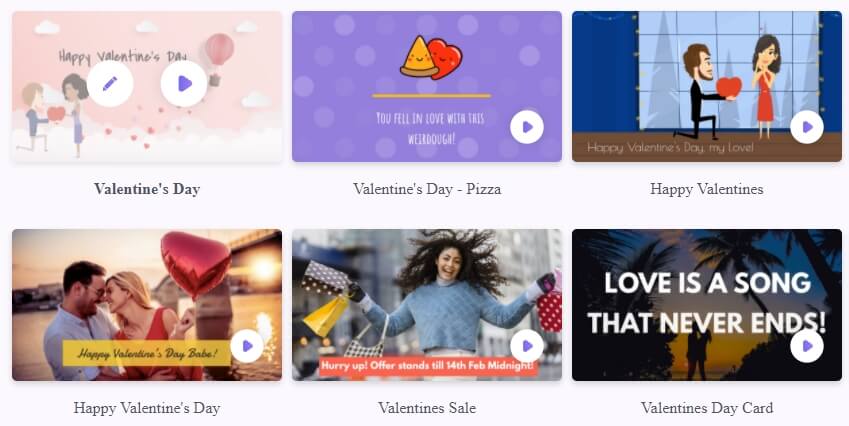Play the Valentine's Day template preview

(184, 83)
